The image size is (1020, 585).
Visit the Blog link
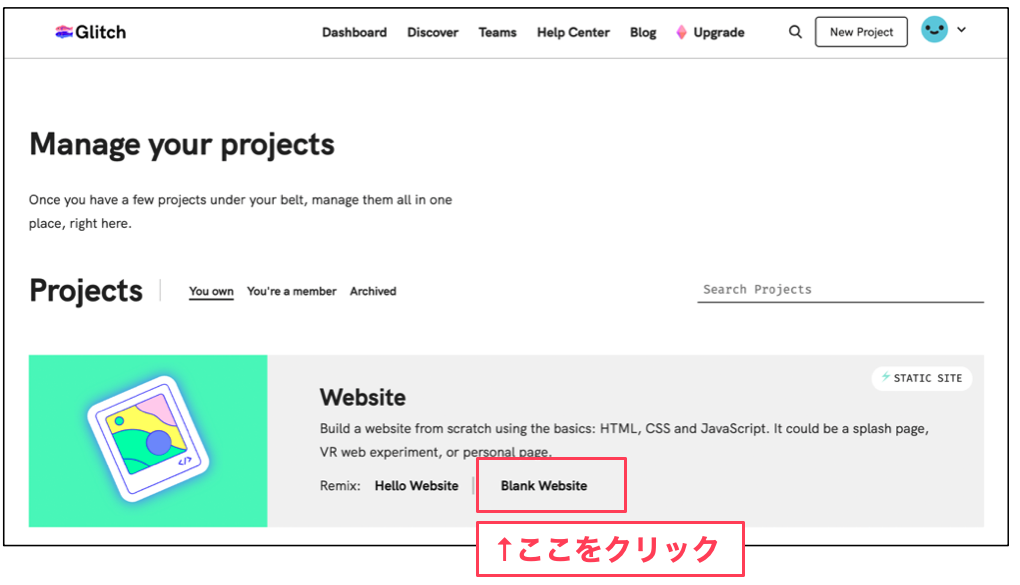click(643, 32)
